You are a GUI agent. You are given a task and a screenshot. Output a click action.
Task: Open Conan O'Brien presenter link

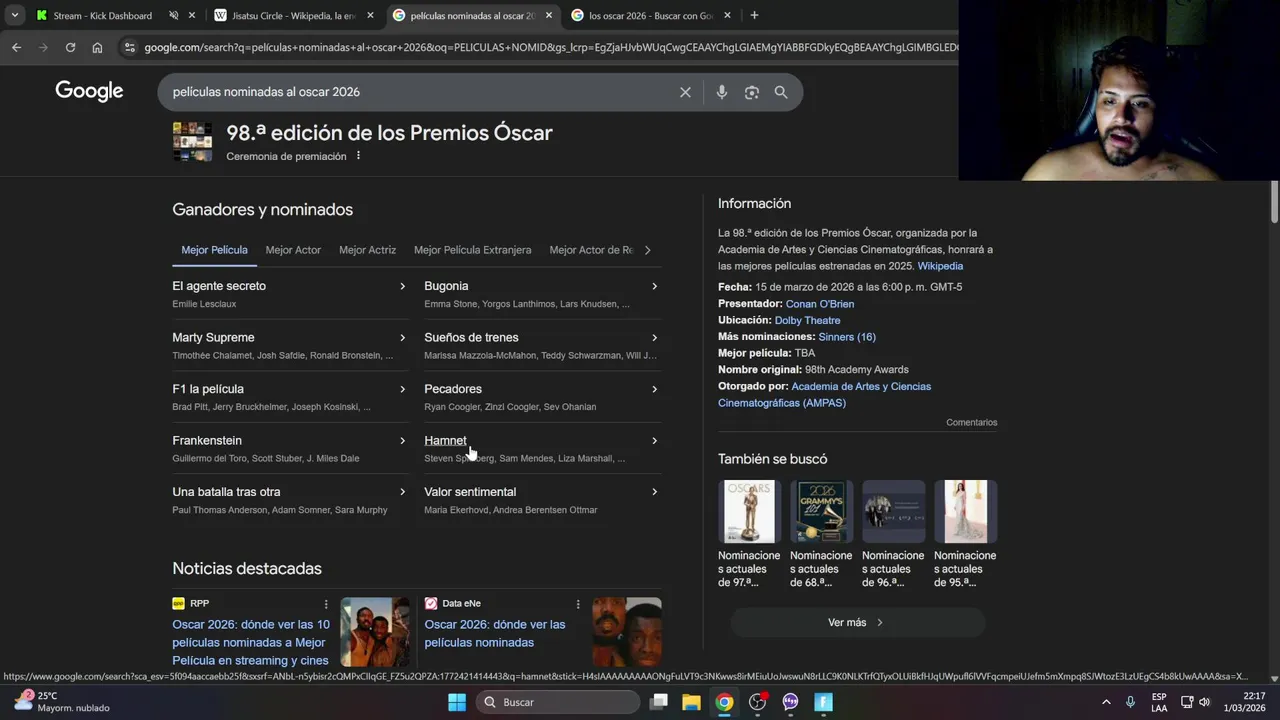[x=820, y=304]
